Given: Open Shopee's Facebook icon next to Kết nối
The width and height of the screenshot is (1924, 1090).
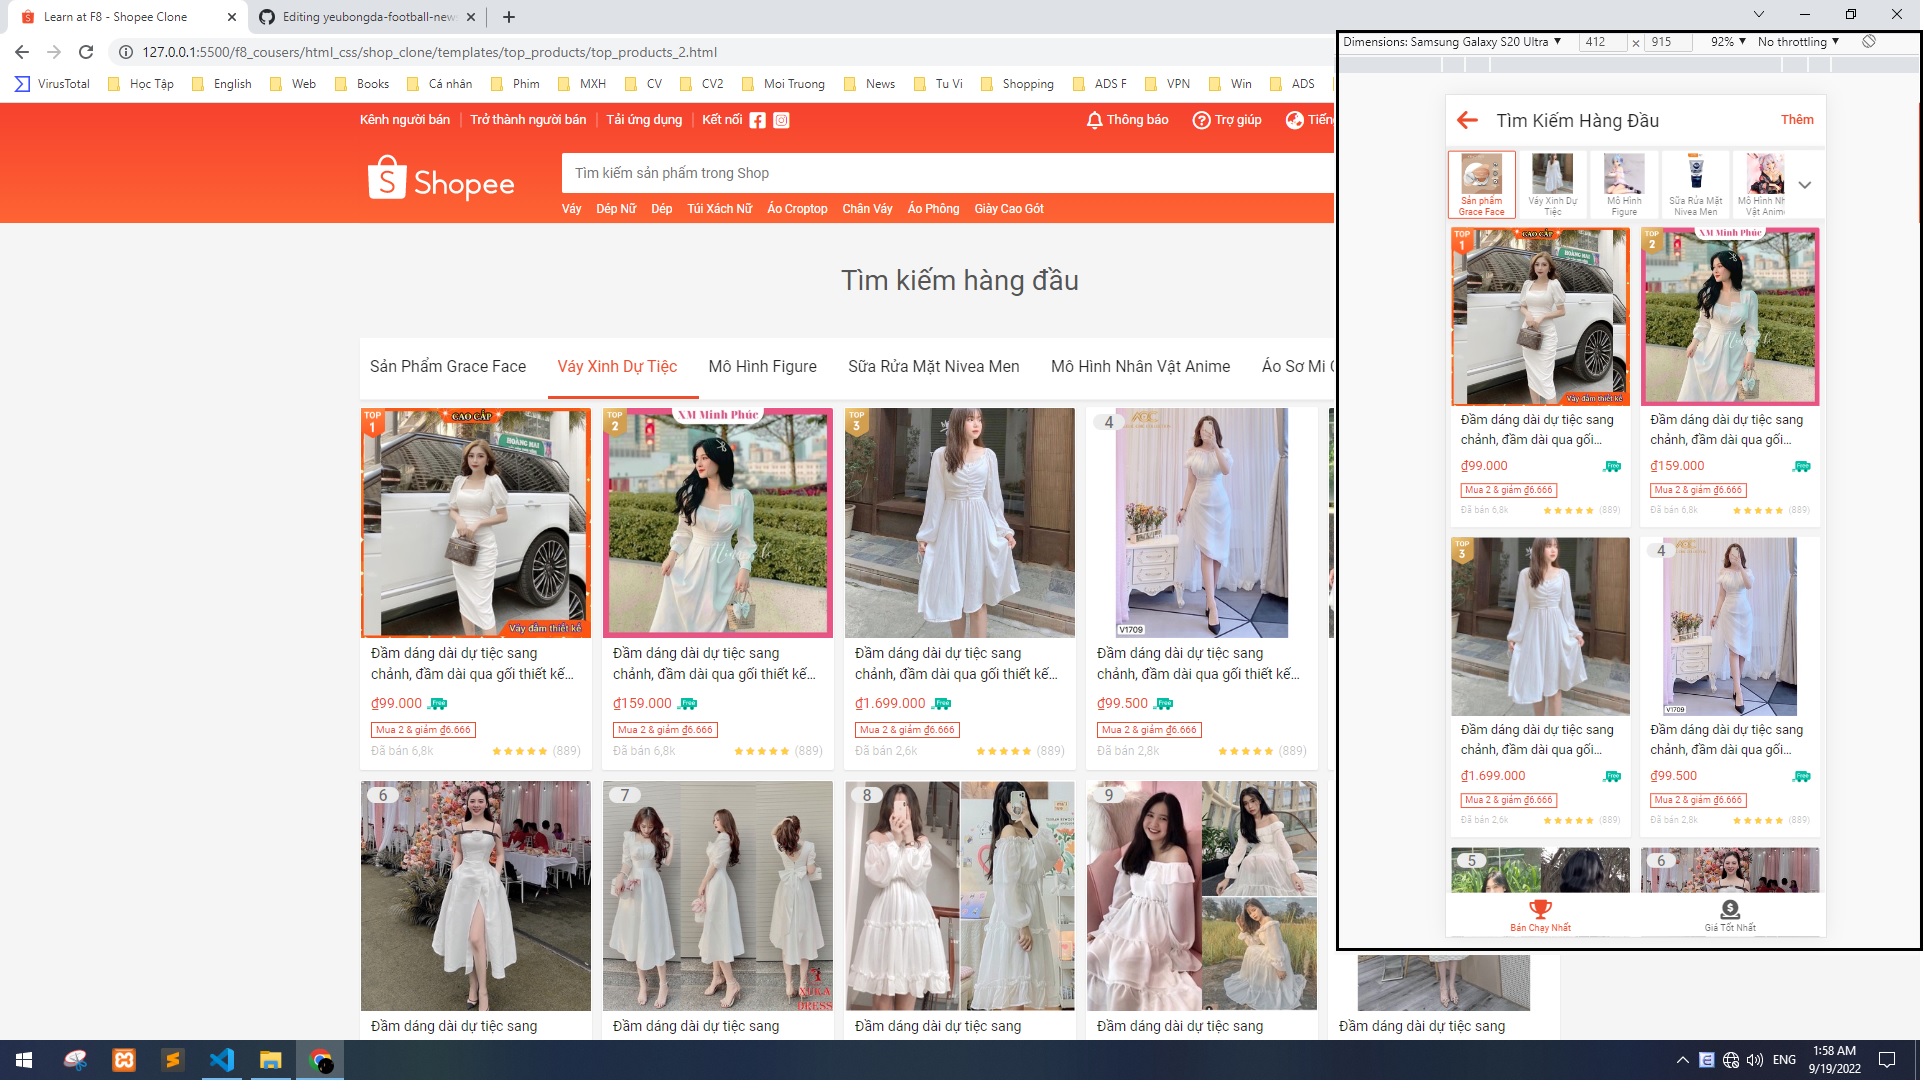Looking at the screenshot, I should coord(758,120).
